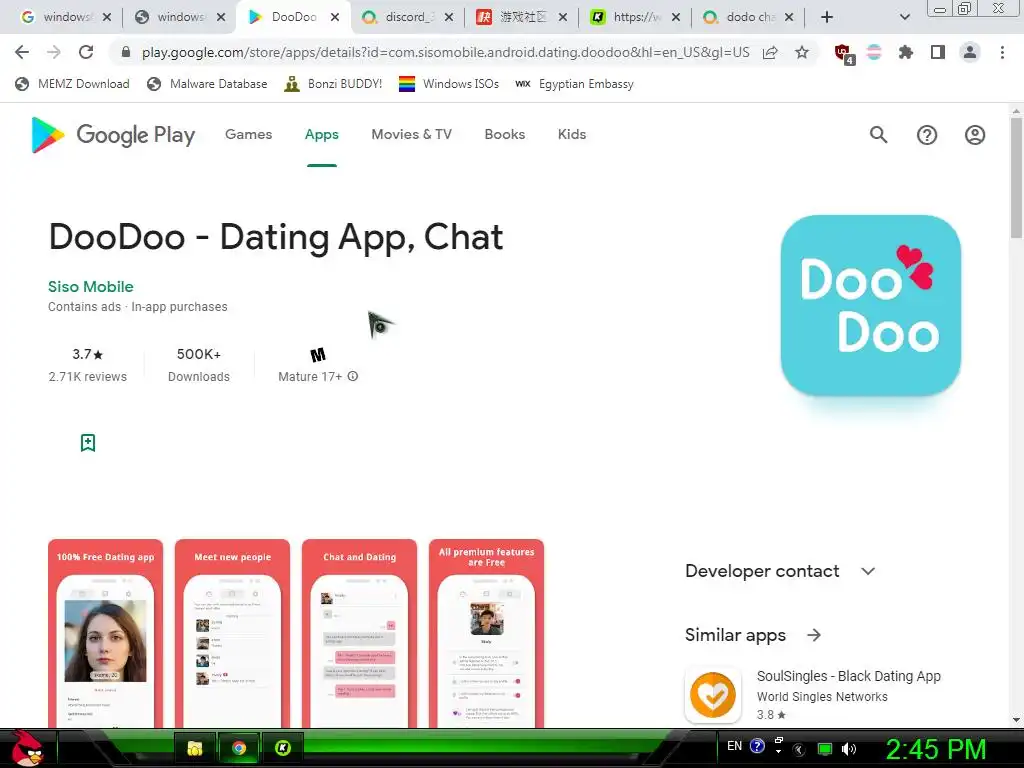Toggle the browser side panel
The width and height of the screenshot is (1024, 768).
tap(938, 52)
